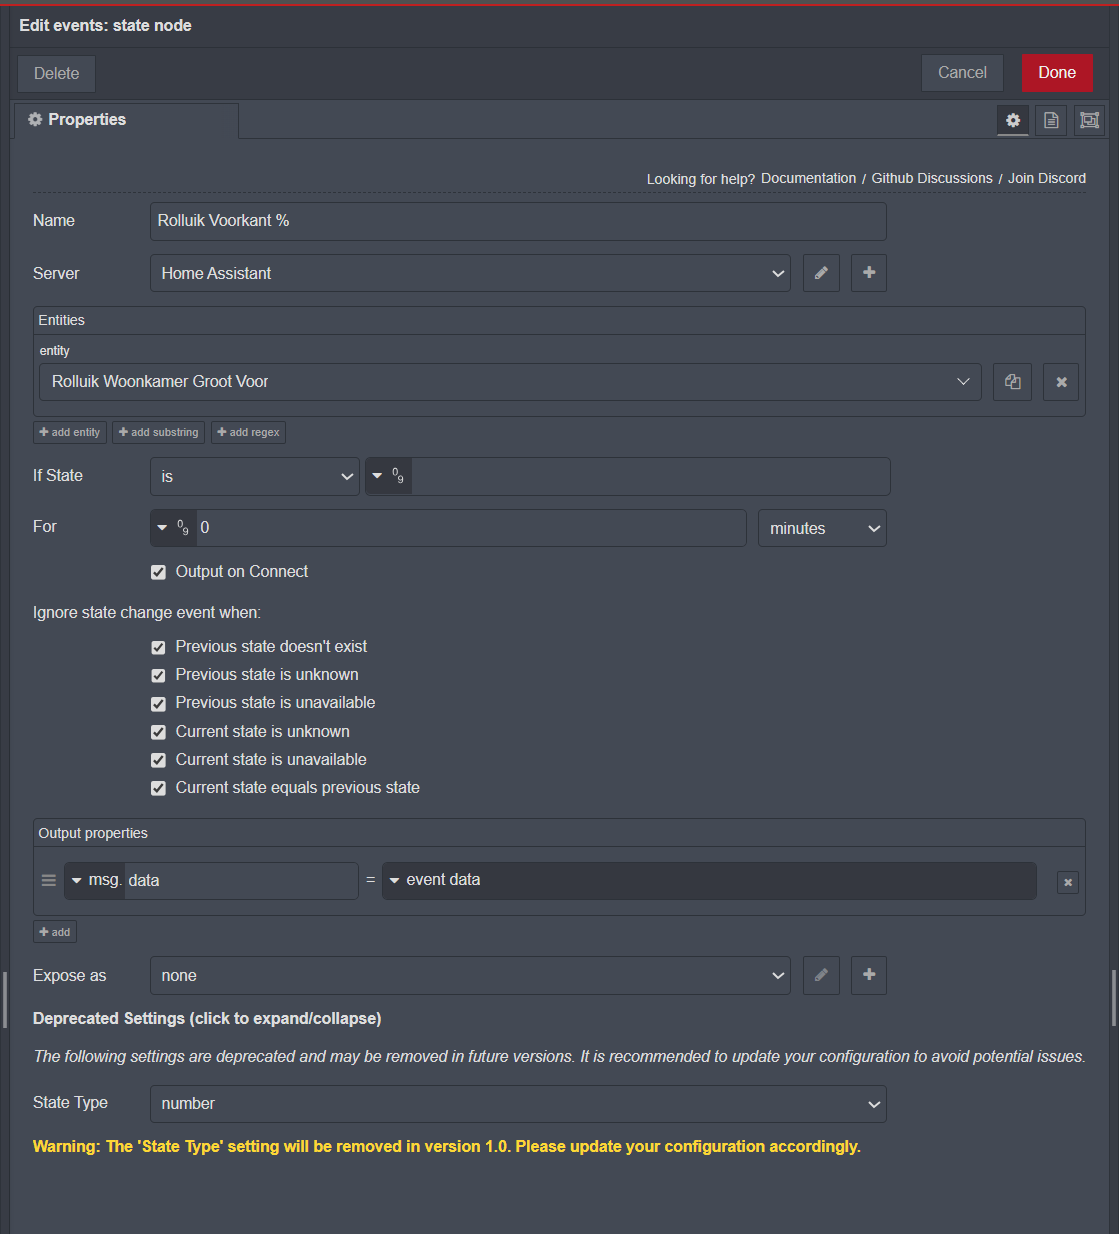Edit Home Assistant server with pencil icon

821,273
